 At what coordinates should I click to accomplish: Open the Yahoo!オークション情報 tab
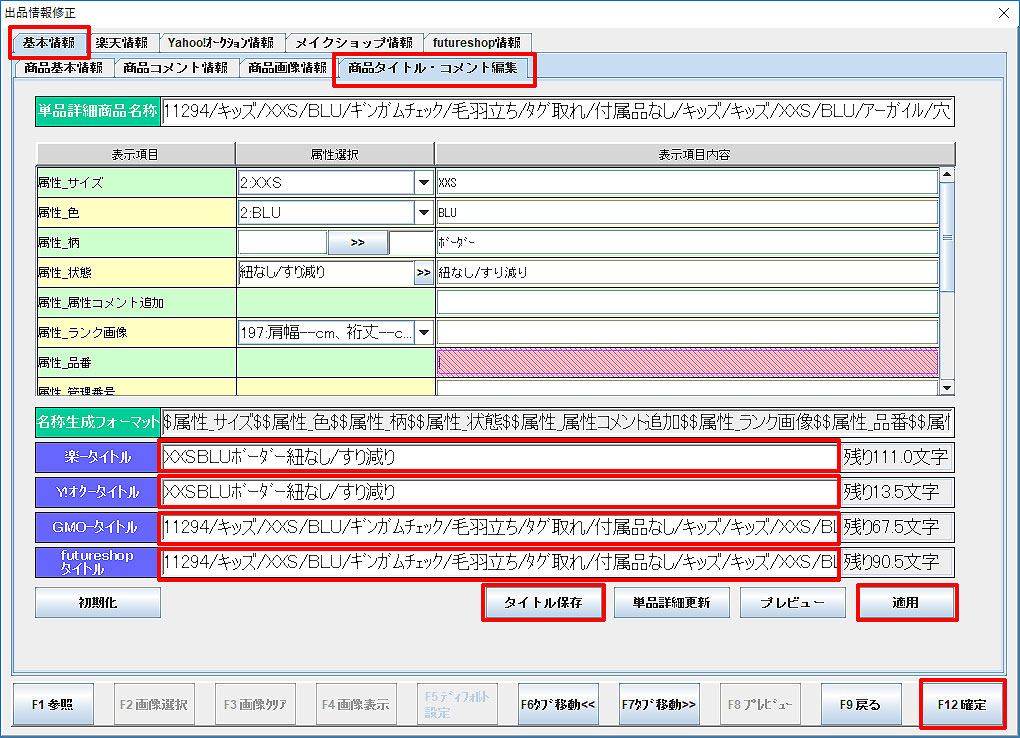coord(220,43)
